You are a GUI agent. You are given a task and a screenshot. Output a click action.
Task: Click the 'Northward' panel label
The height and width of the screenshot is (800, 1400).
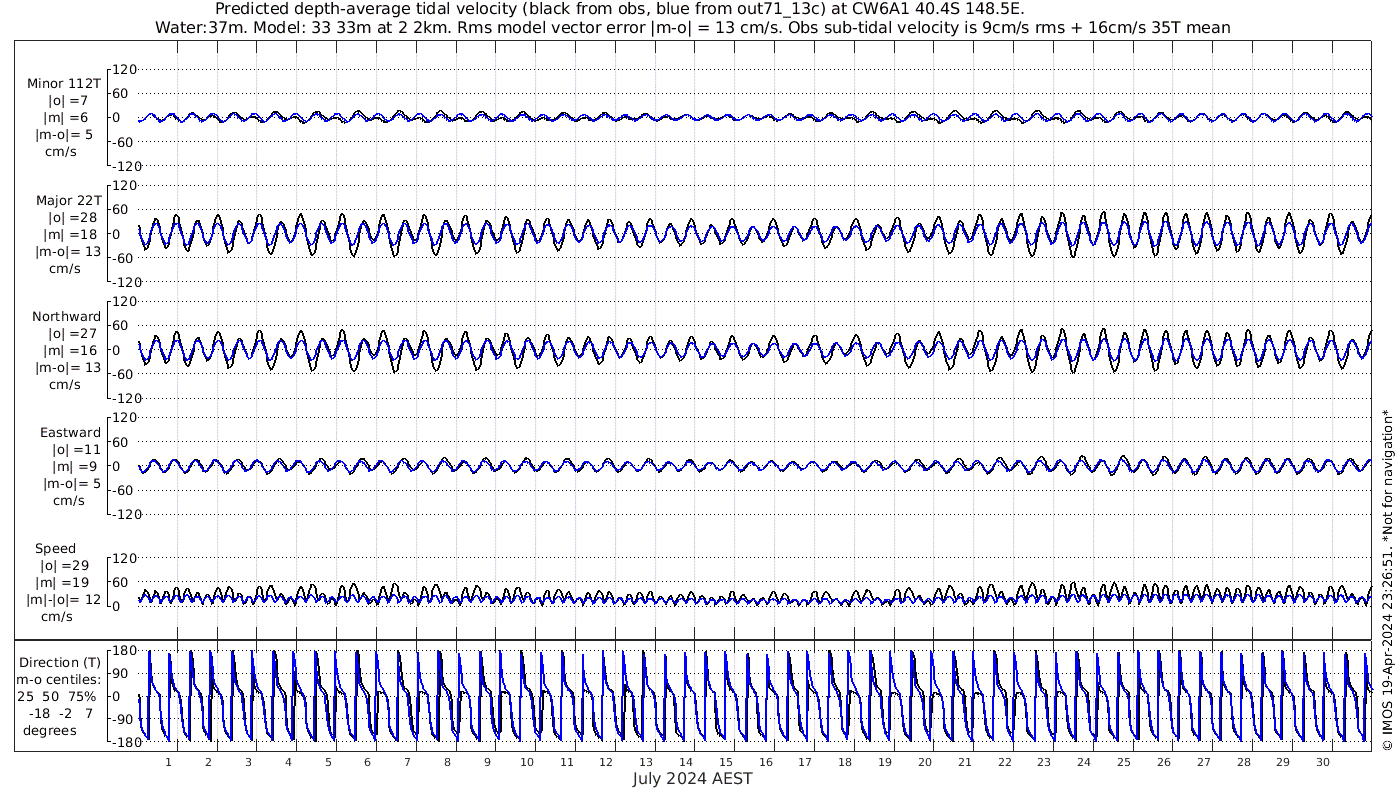pyautogui.click(x=66, y=316)
